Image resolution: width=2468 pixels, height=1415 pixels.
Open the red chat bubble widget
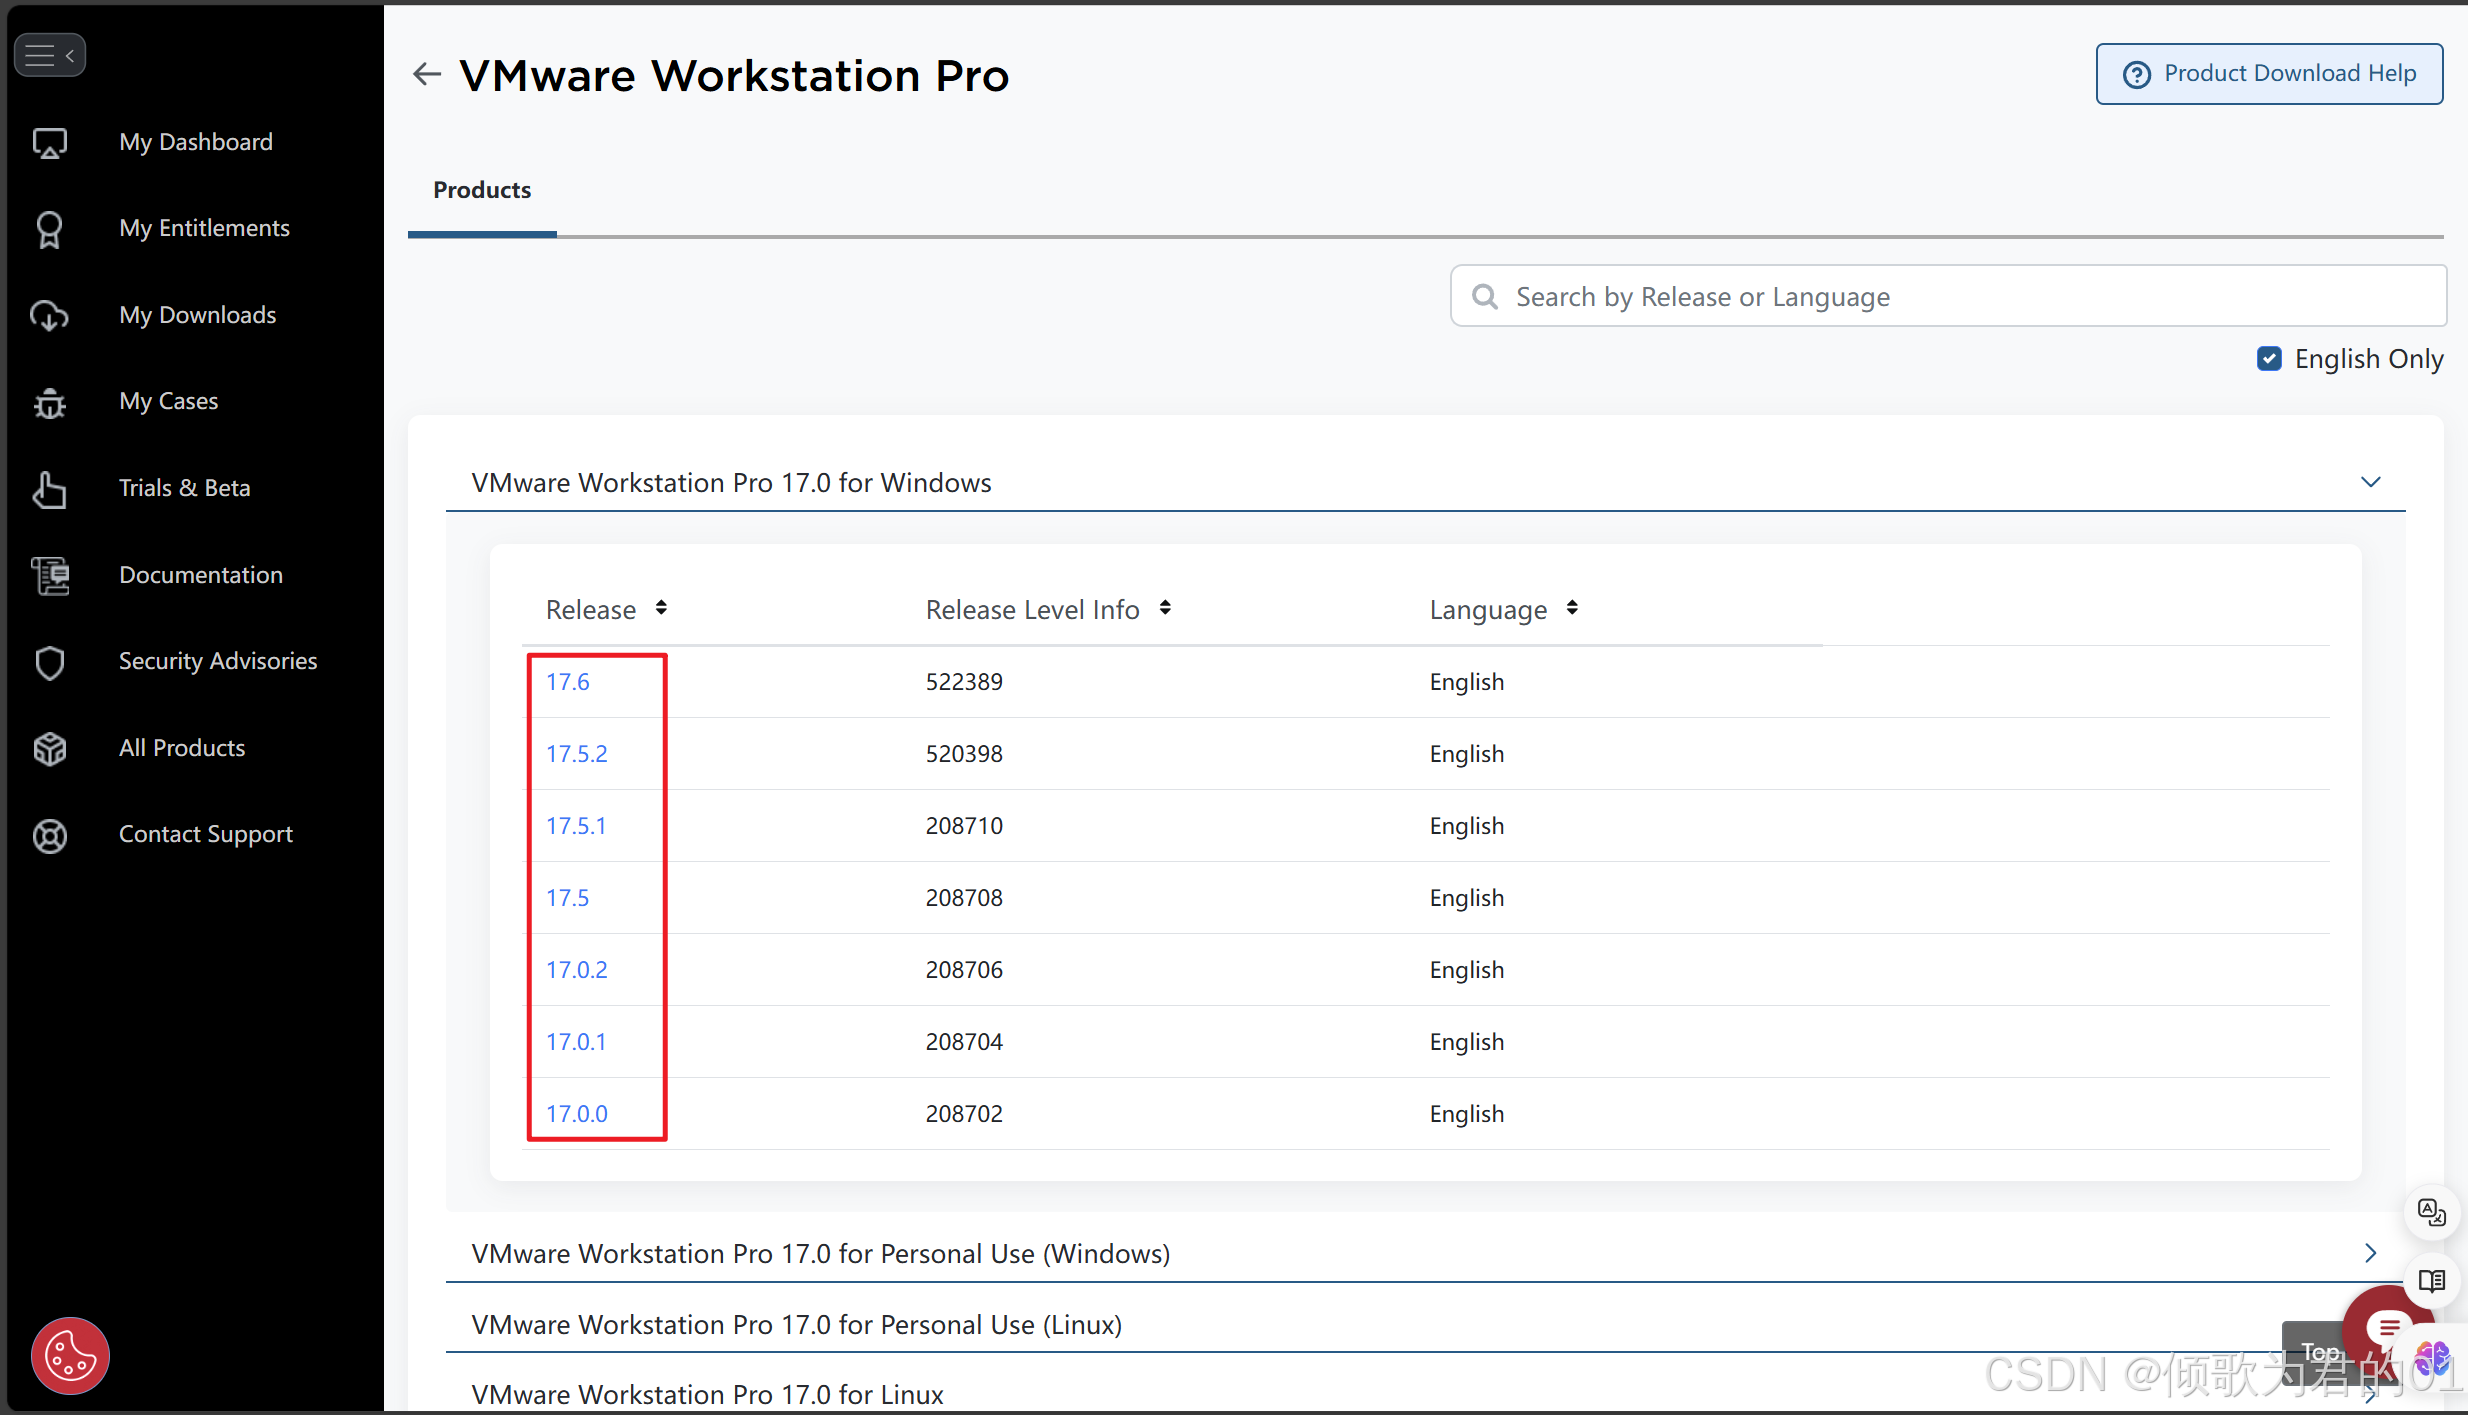point(2386,1327)
